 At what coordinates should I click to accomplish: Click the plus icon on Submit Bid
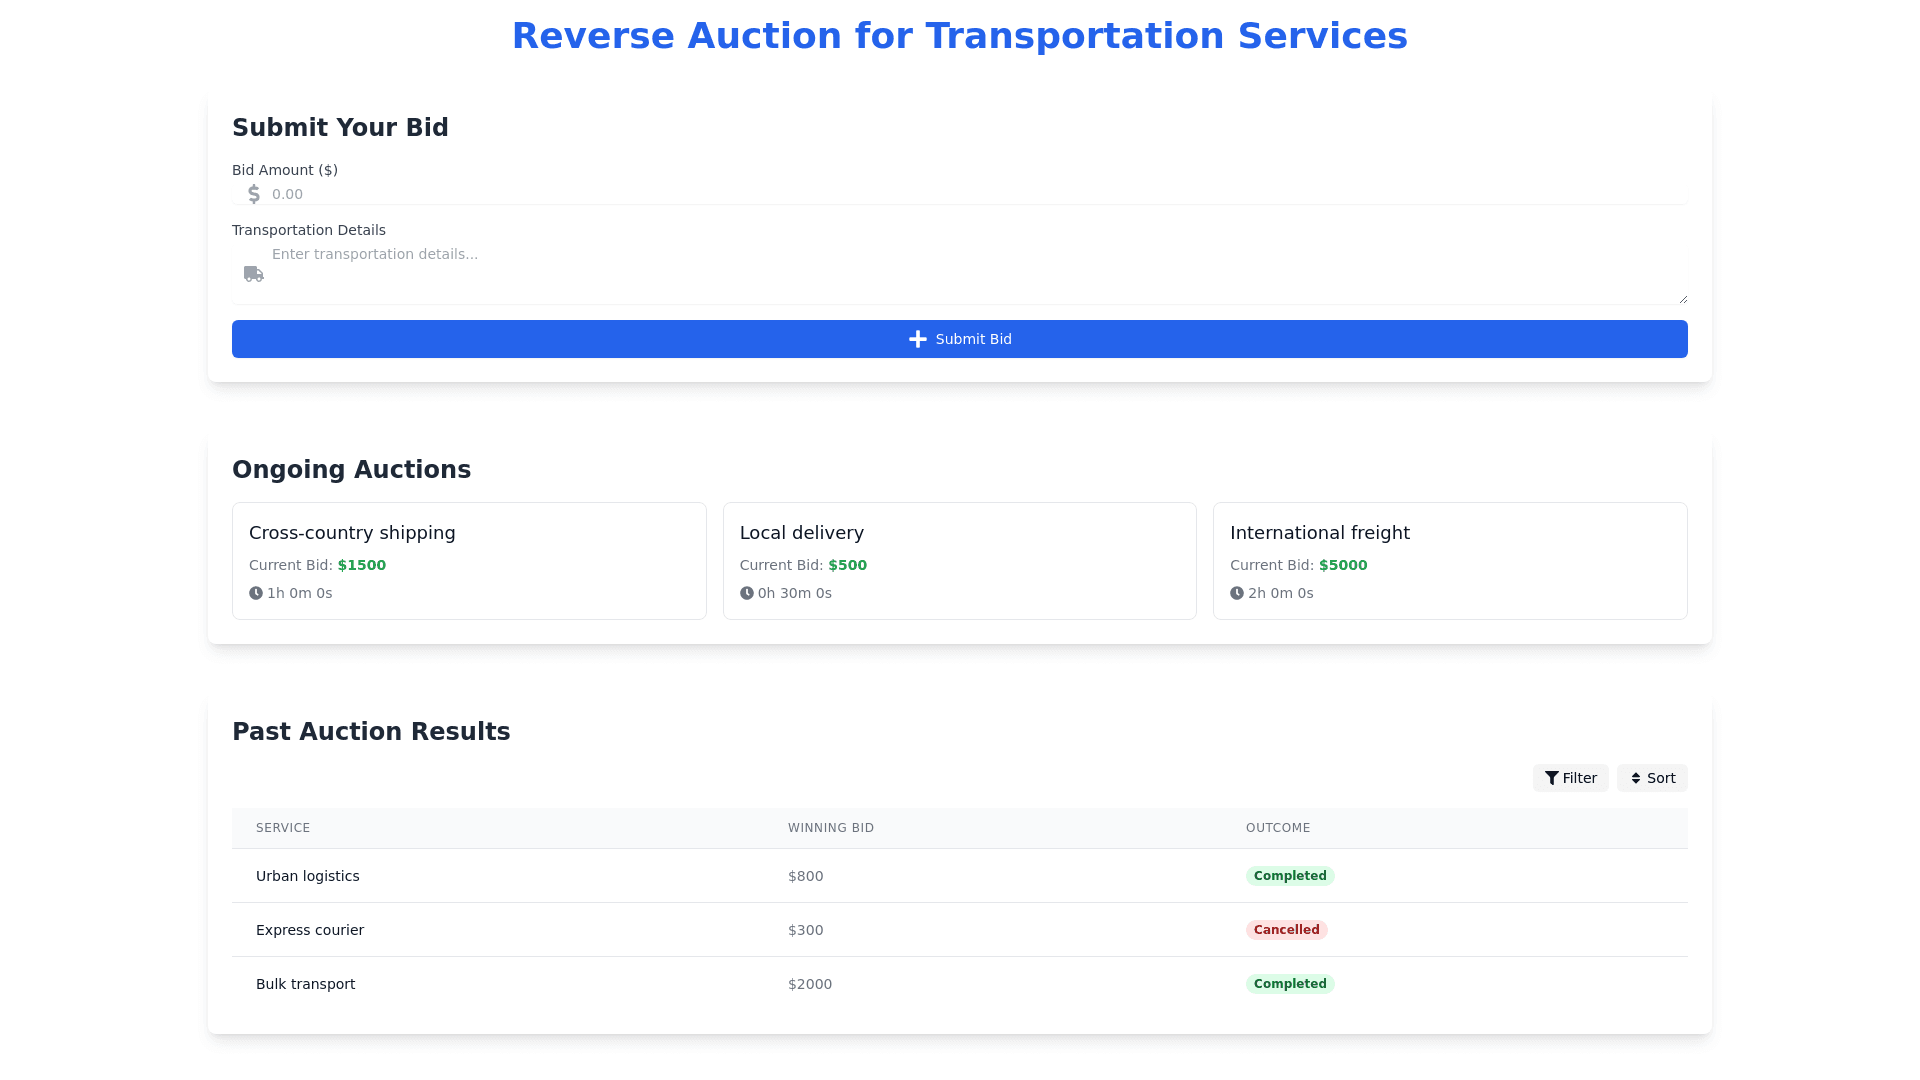tap(917, 339)
